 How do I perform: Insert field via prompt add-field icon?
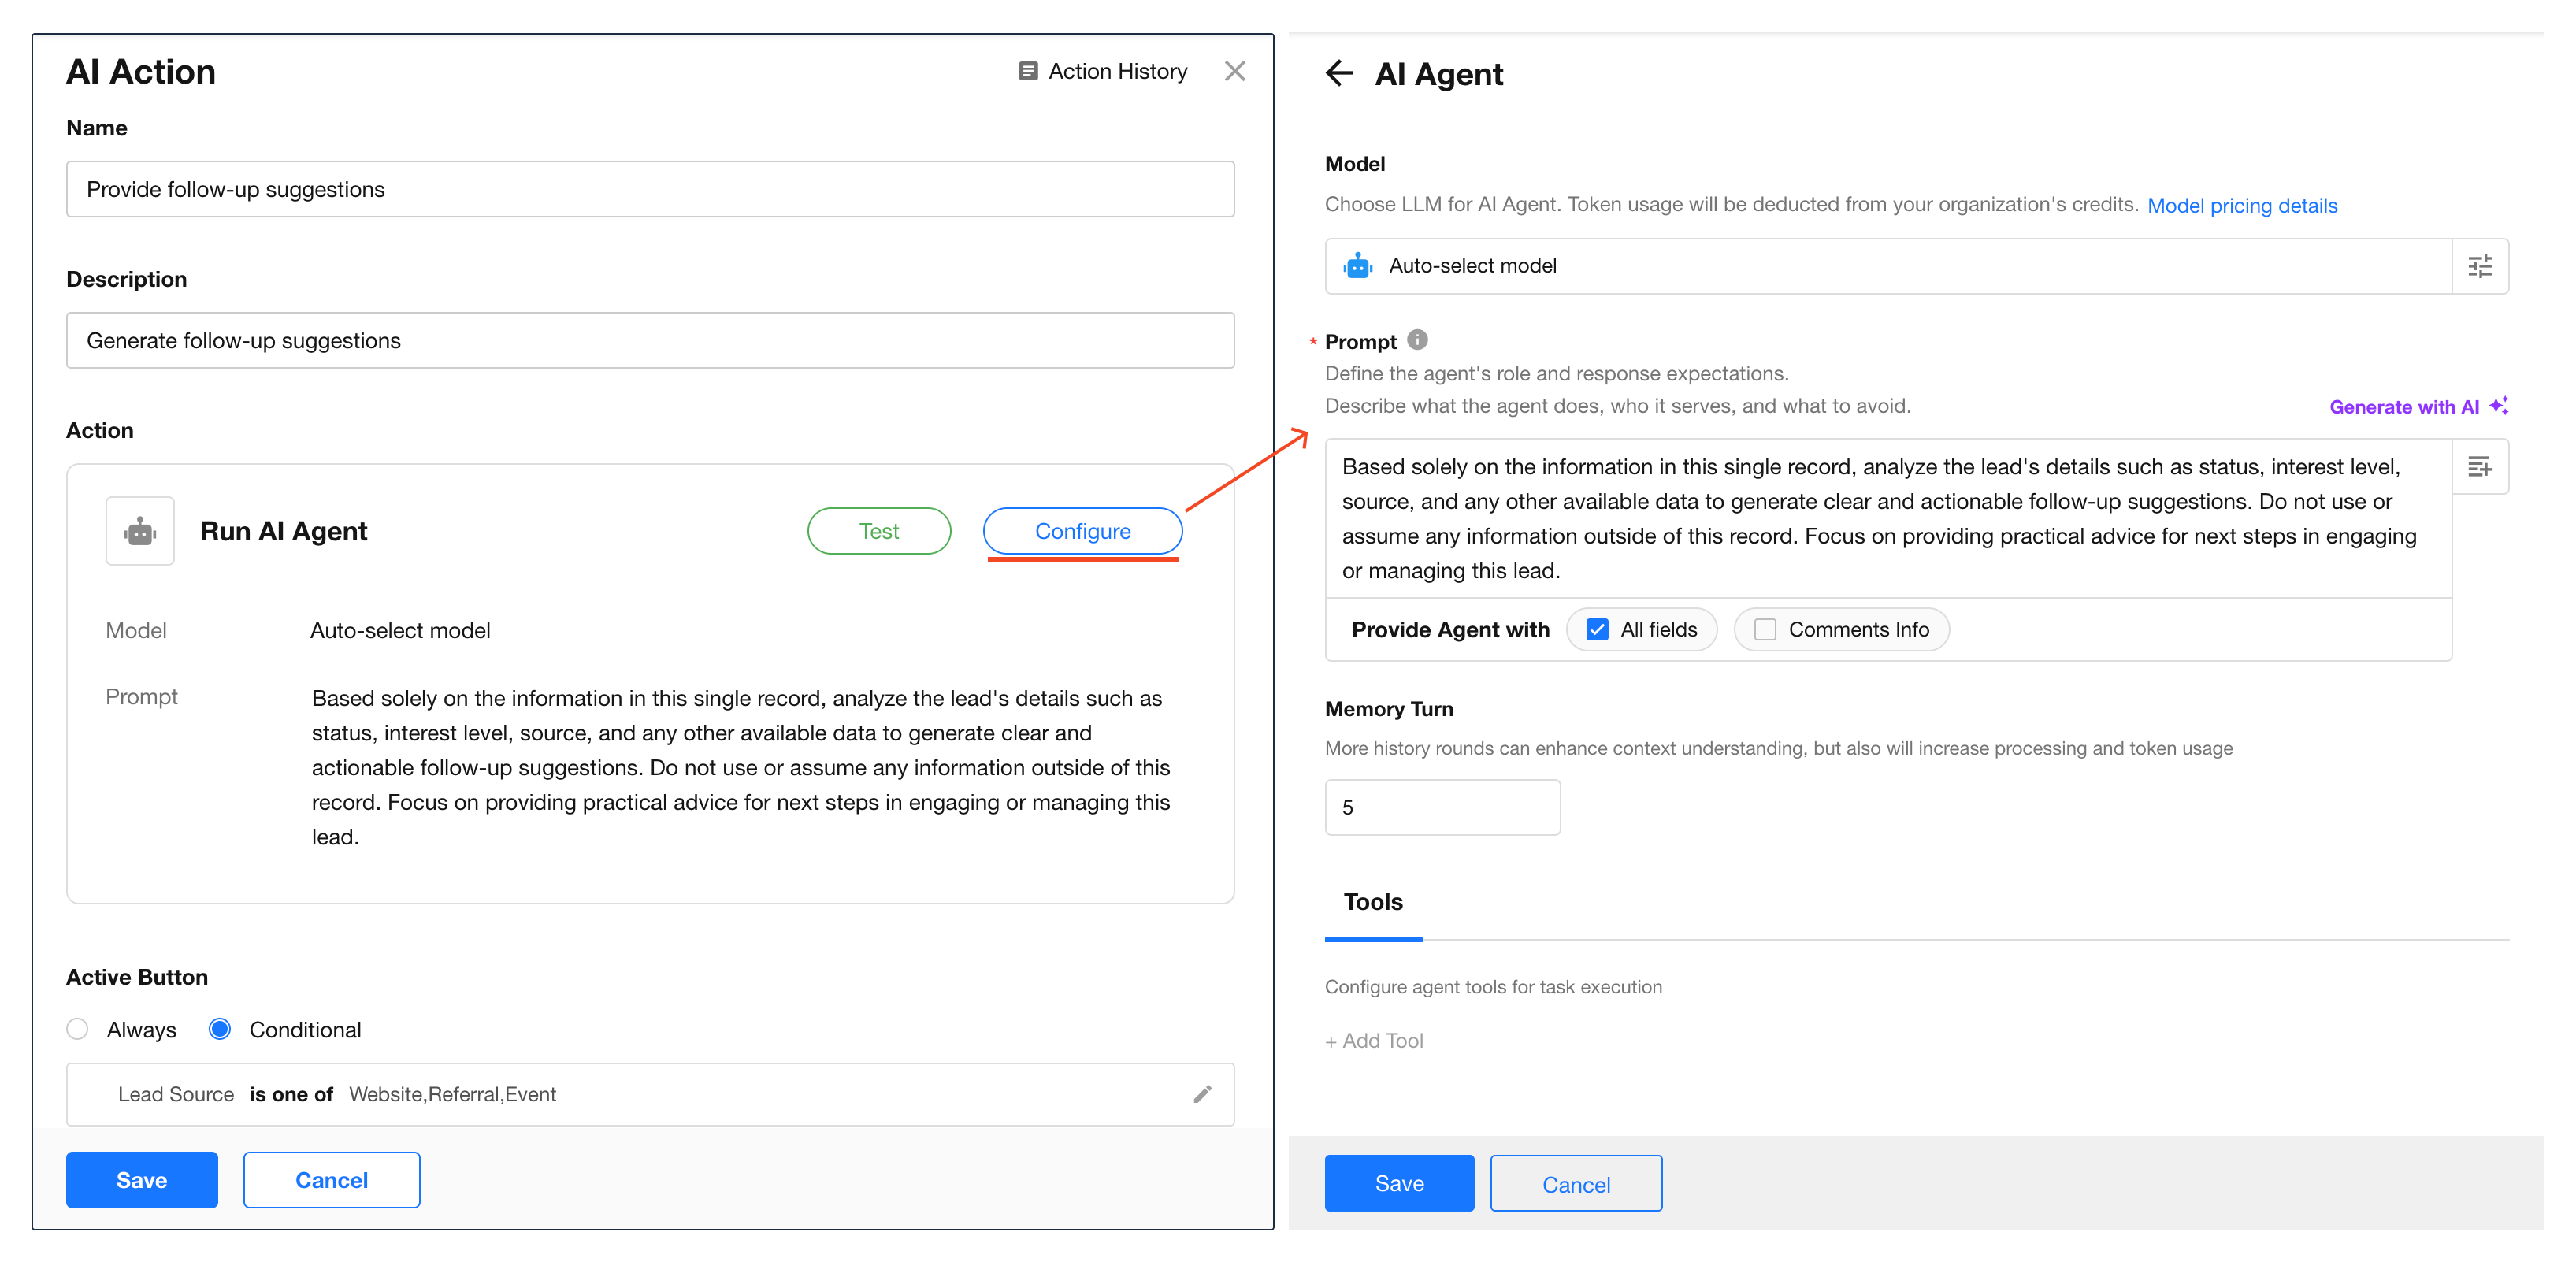tap(2479, 466)
